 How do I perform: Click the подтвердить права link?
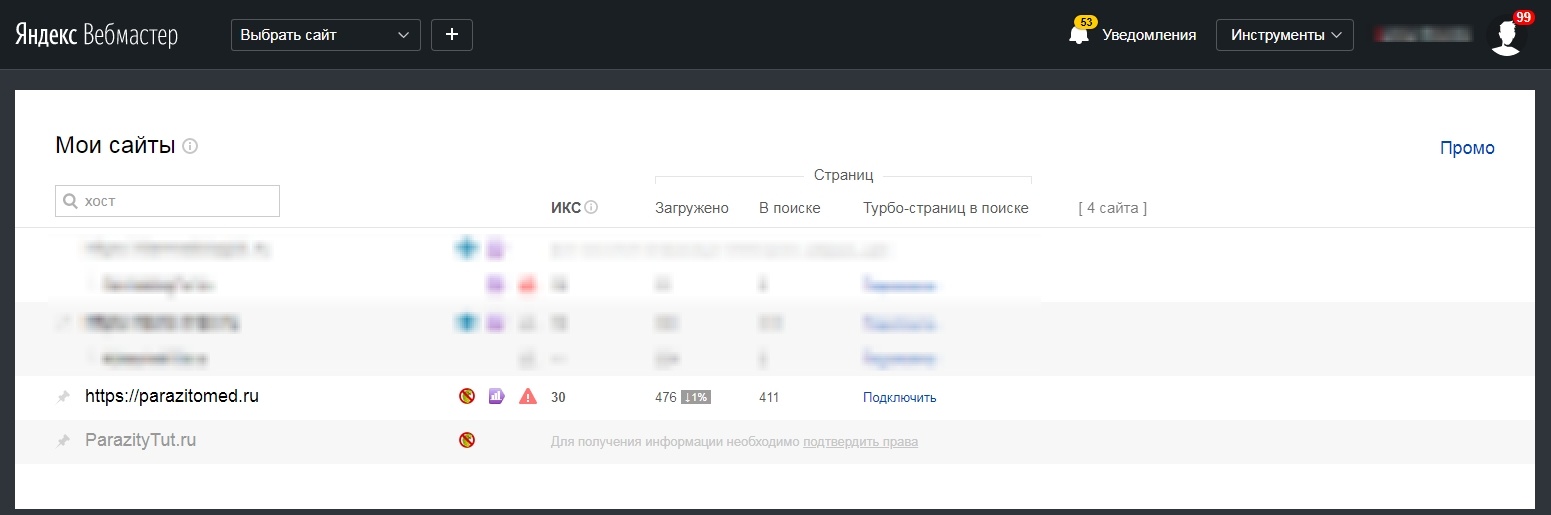(860, 441)
